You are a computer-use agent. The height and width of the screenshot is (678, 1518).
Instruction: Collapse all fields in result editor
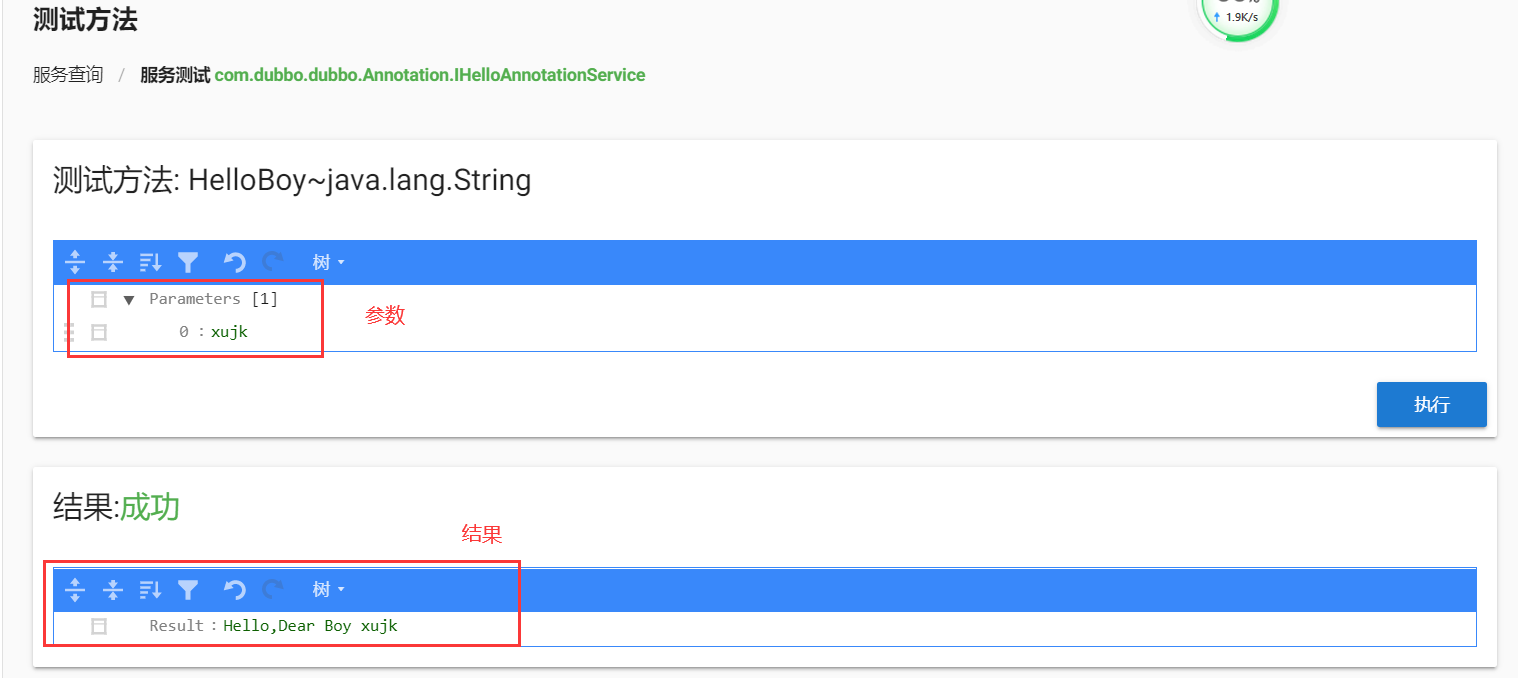coord(113,589)
